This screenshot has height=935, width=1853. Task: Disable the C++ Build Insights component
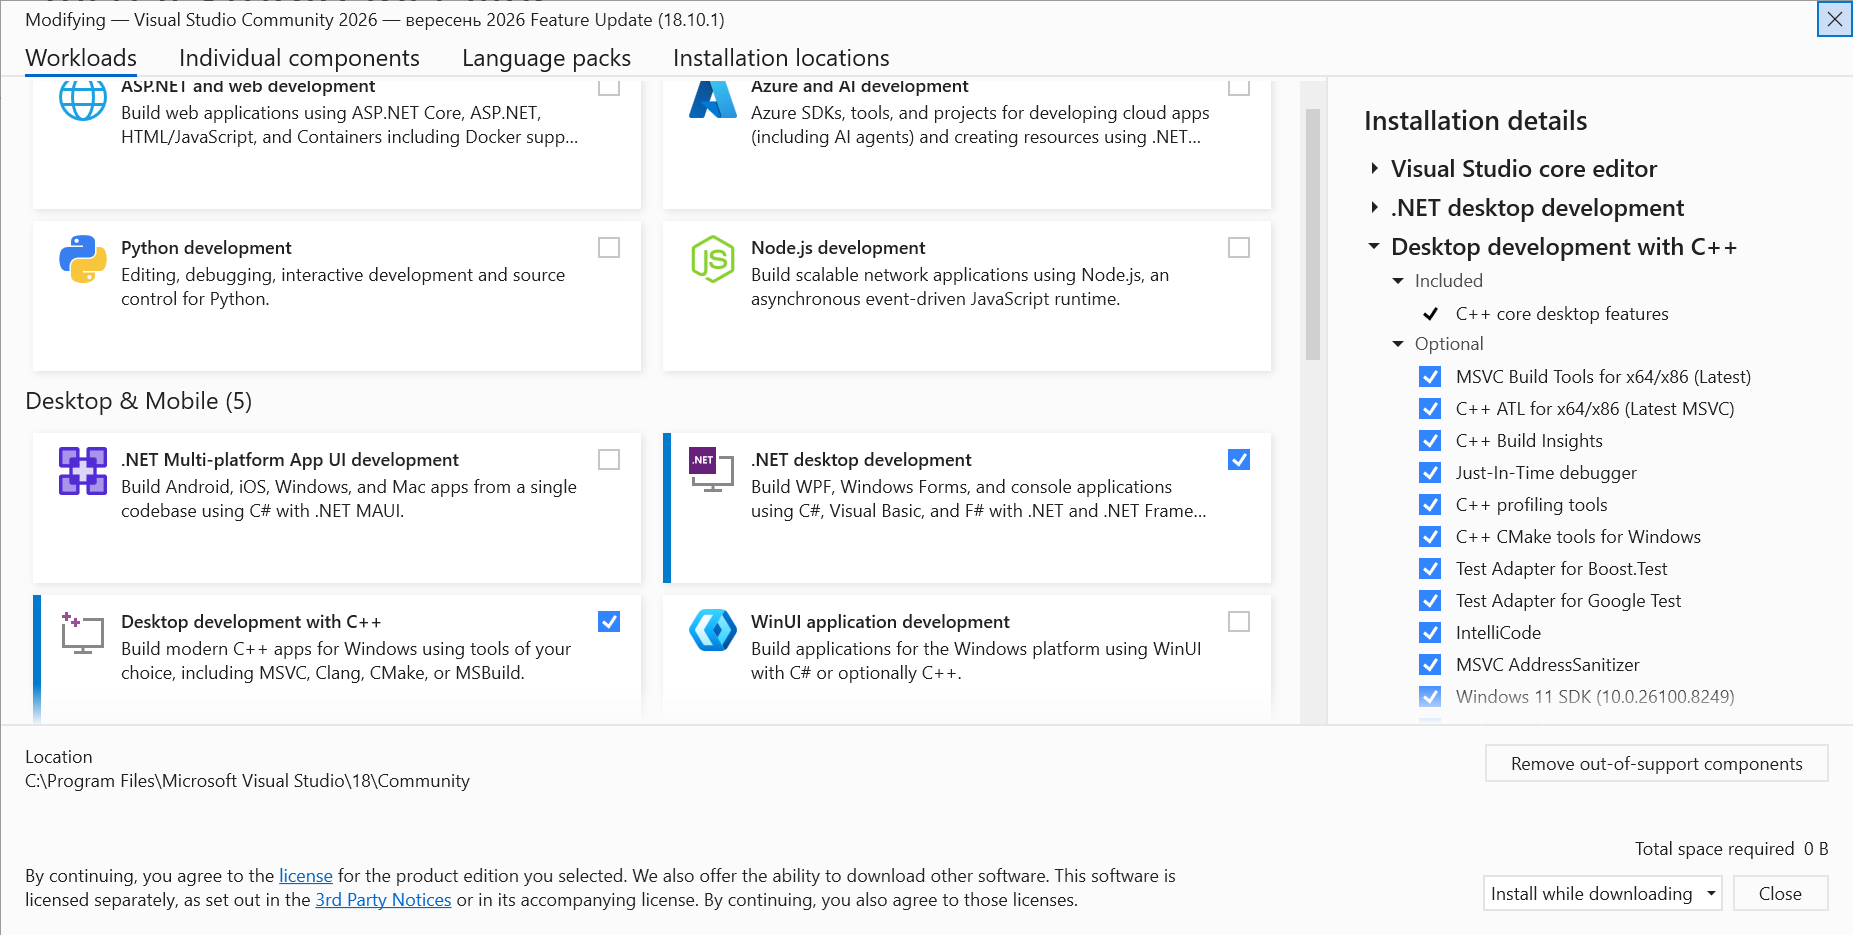tap(1431, 441)
